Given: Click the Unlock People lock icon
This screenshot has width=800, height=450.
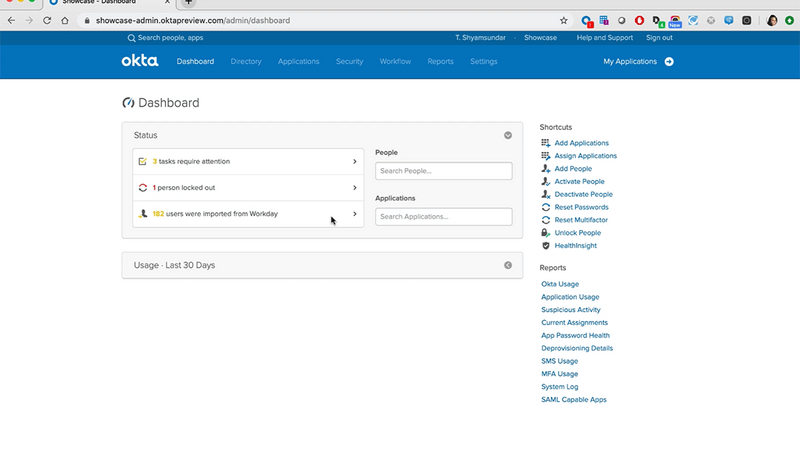Looking at the screenshot, I should click(x=545, y=233).
